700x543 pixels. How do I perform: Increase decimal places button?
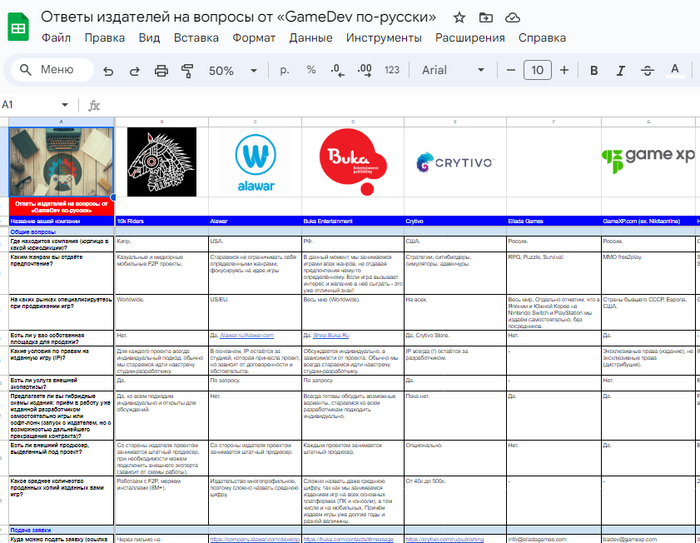point(364,71)
